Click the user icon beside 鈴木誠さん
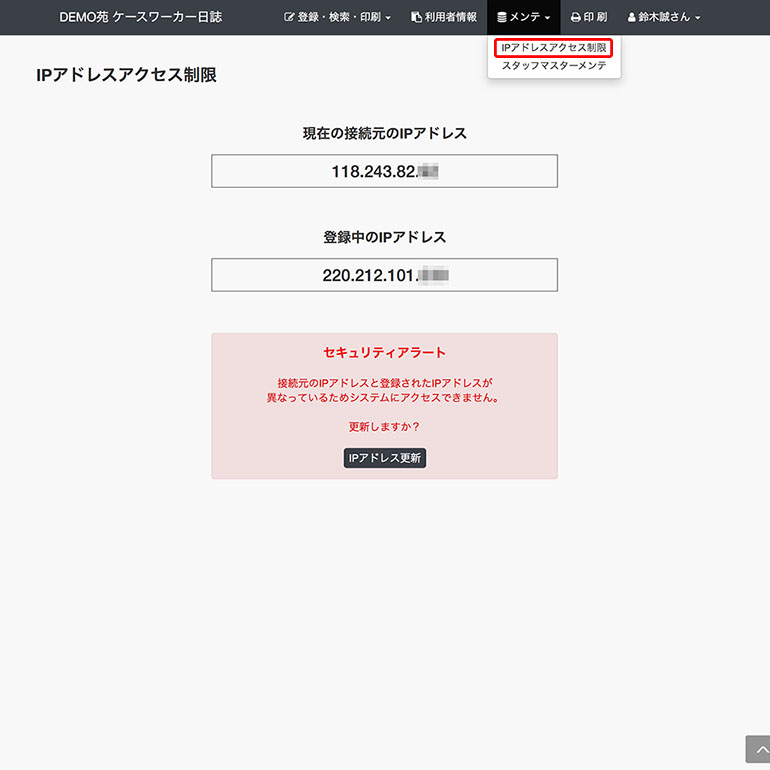 tap(632, 18)
